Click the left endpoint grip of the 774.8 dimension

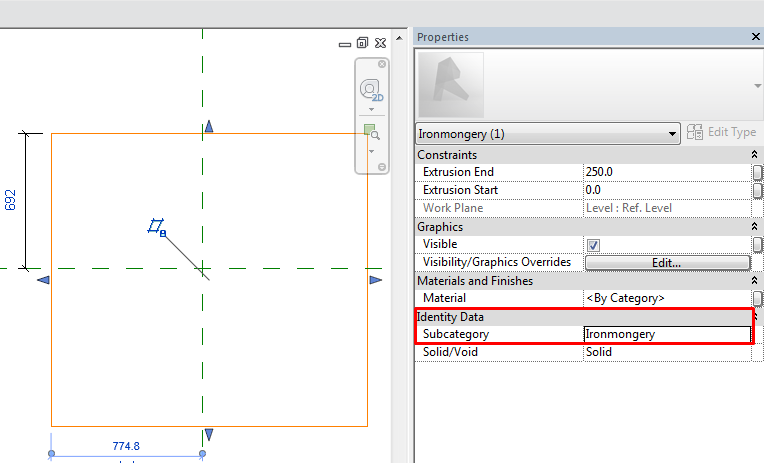tap(51, 454)
